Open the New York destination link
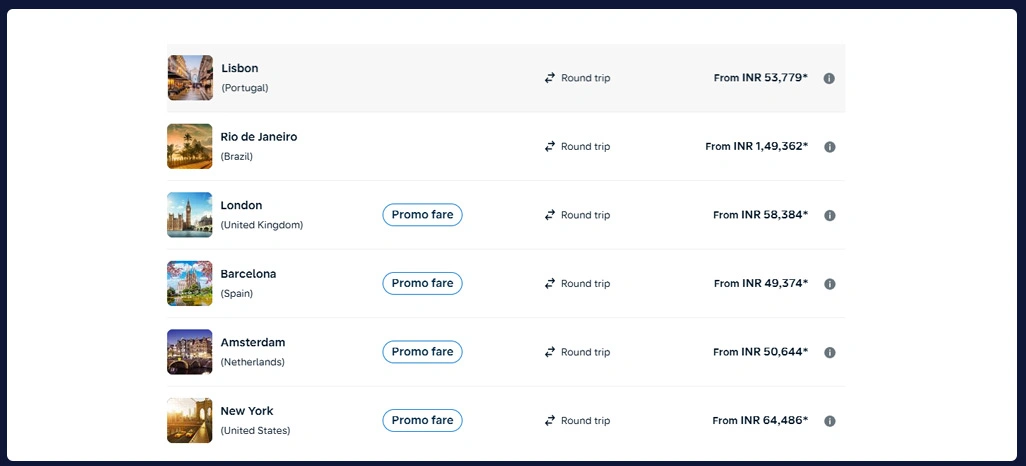 [x=247, y=411]
